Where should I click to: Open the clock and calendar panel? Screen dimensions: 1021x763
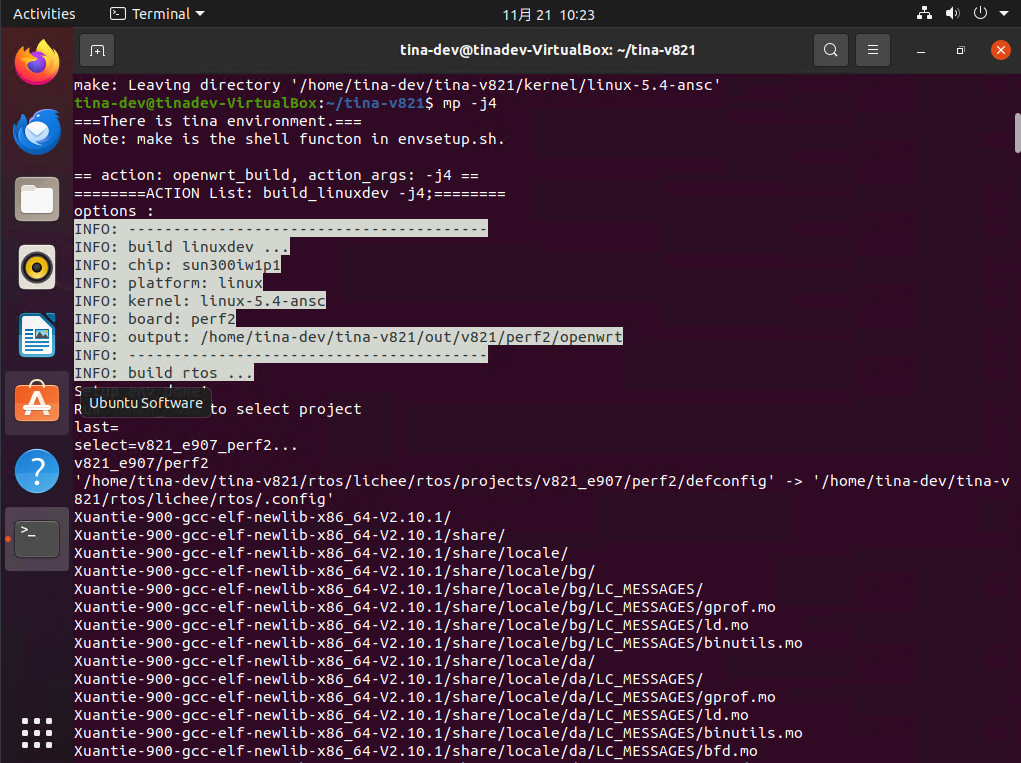[548, 14]
